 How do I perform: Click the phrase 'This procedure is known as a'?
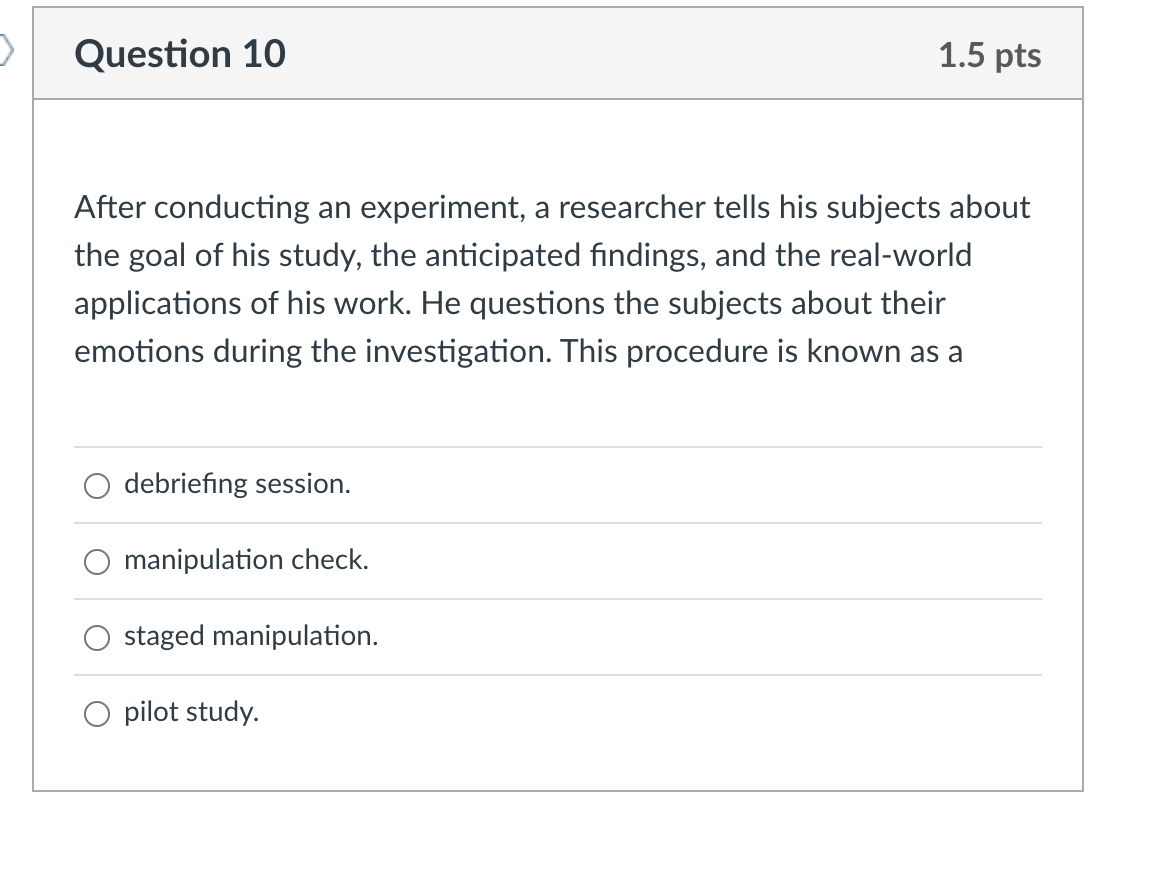tap(762, 351)
